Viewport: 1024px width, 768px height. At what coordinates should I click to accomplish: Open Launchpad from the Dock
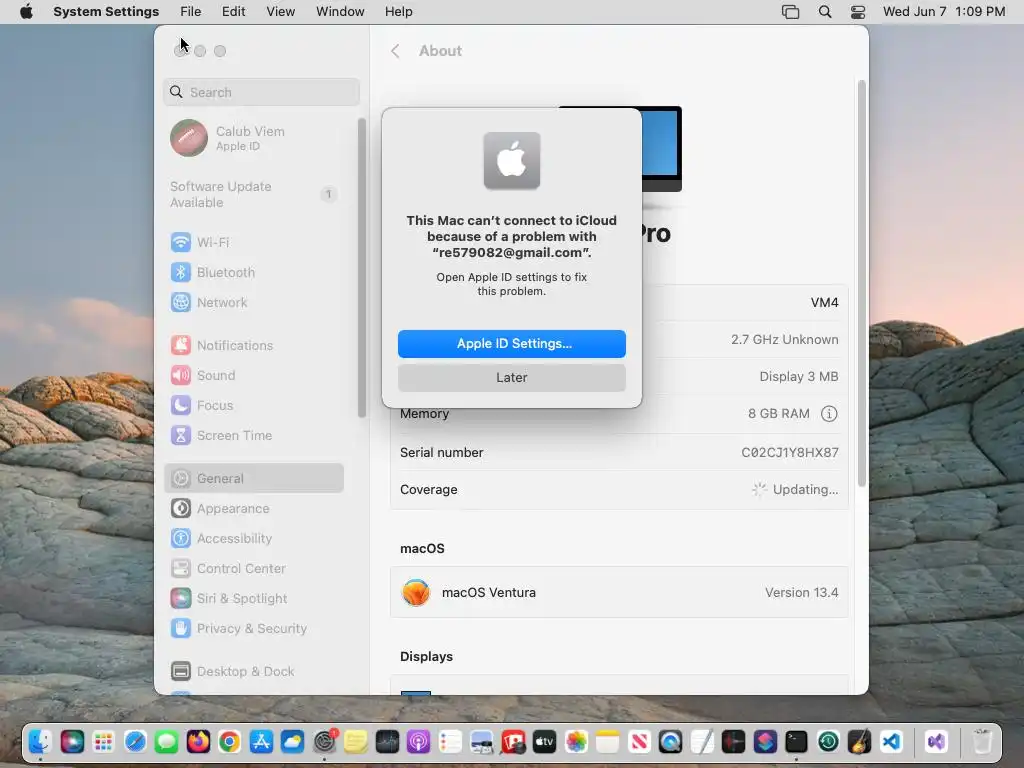[103, 742]
